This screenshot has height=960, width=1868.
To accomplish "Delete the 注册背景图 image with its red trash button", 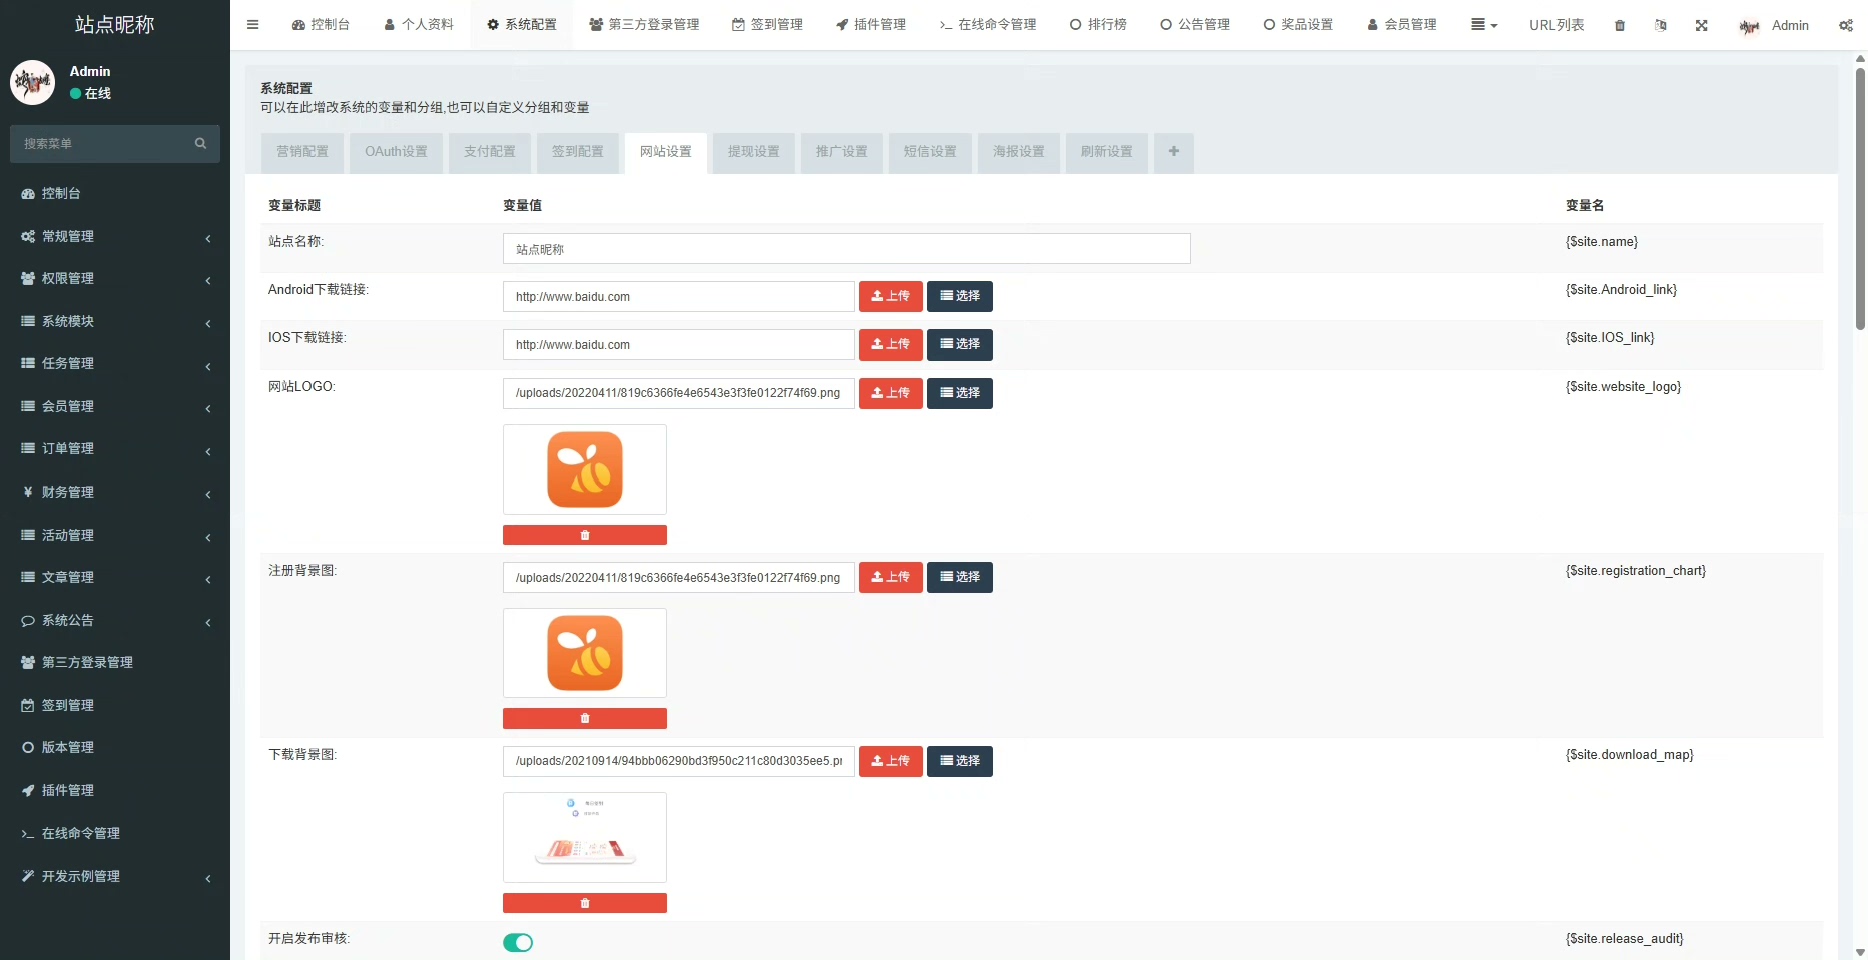I will pyautogui.click(x=585, y=718).
